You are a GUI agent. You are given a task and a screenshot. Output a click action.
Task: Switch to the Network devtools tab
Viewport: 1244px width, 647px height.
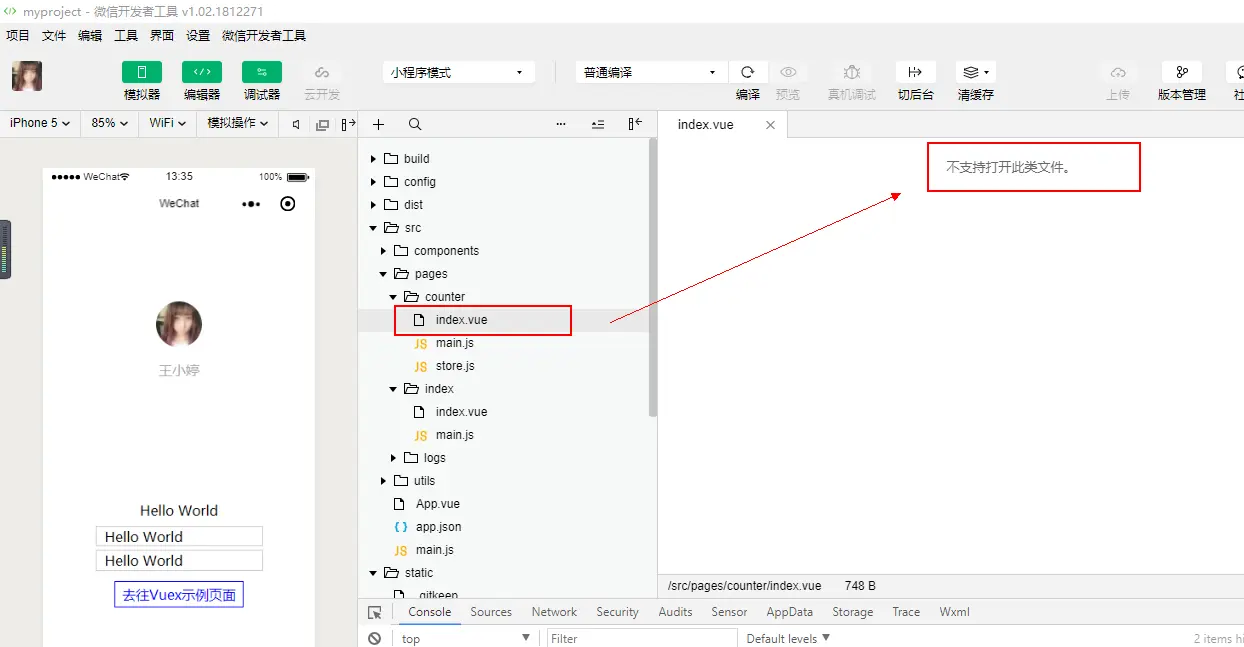554,612
